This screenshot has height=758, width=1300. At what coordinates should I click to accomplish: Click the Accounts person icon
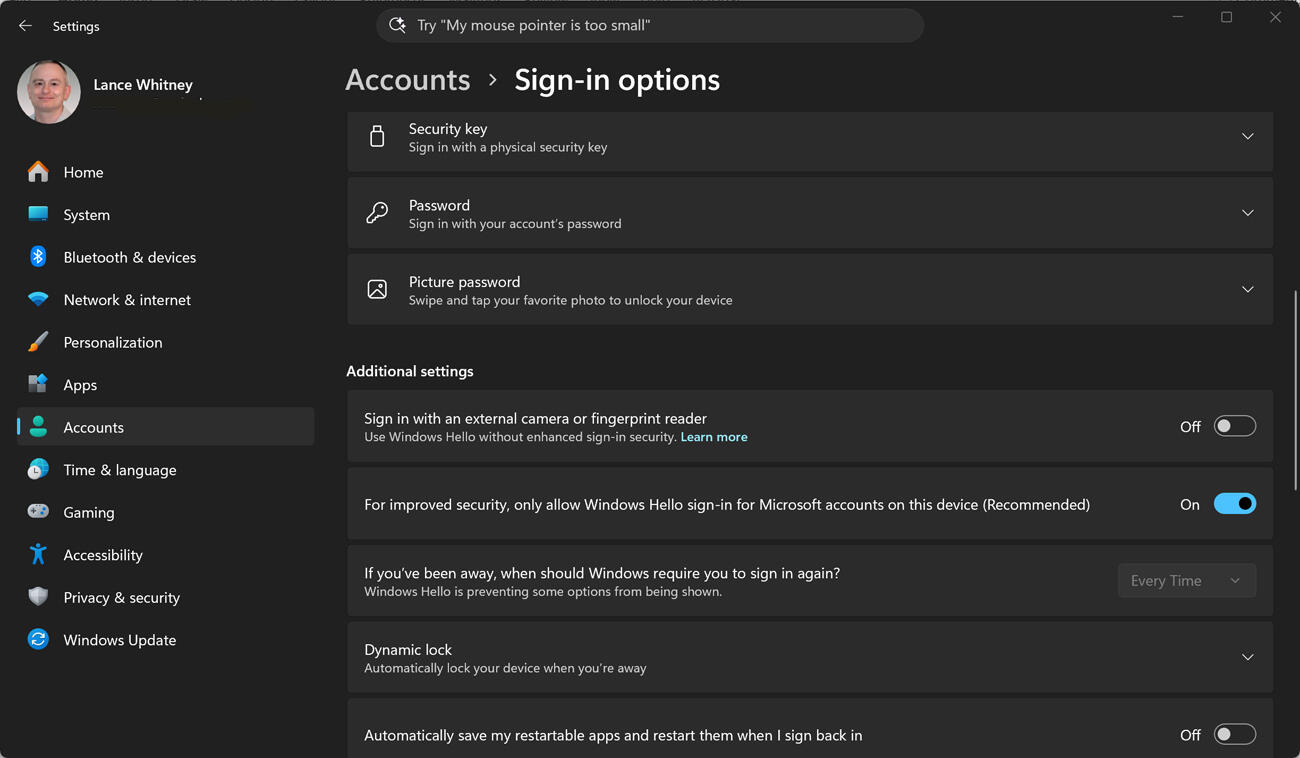tap(38, 427)
